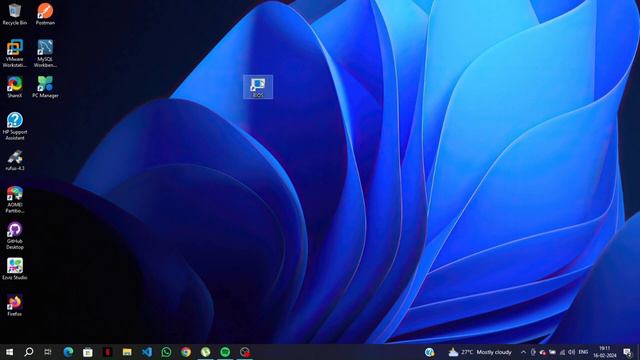Expand the hidden system tray icons chevron
This screenshot has width=640, height=360.
pyautogui.click(x=523, y=352)
